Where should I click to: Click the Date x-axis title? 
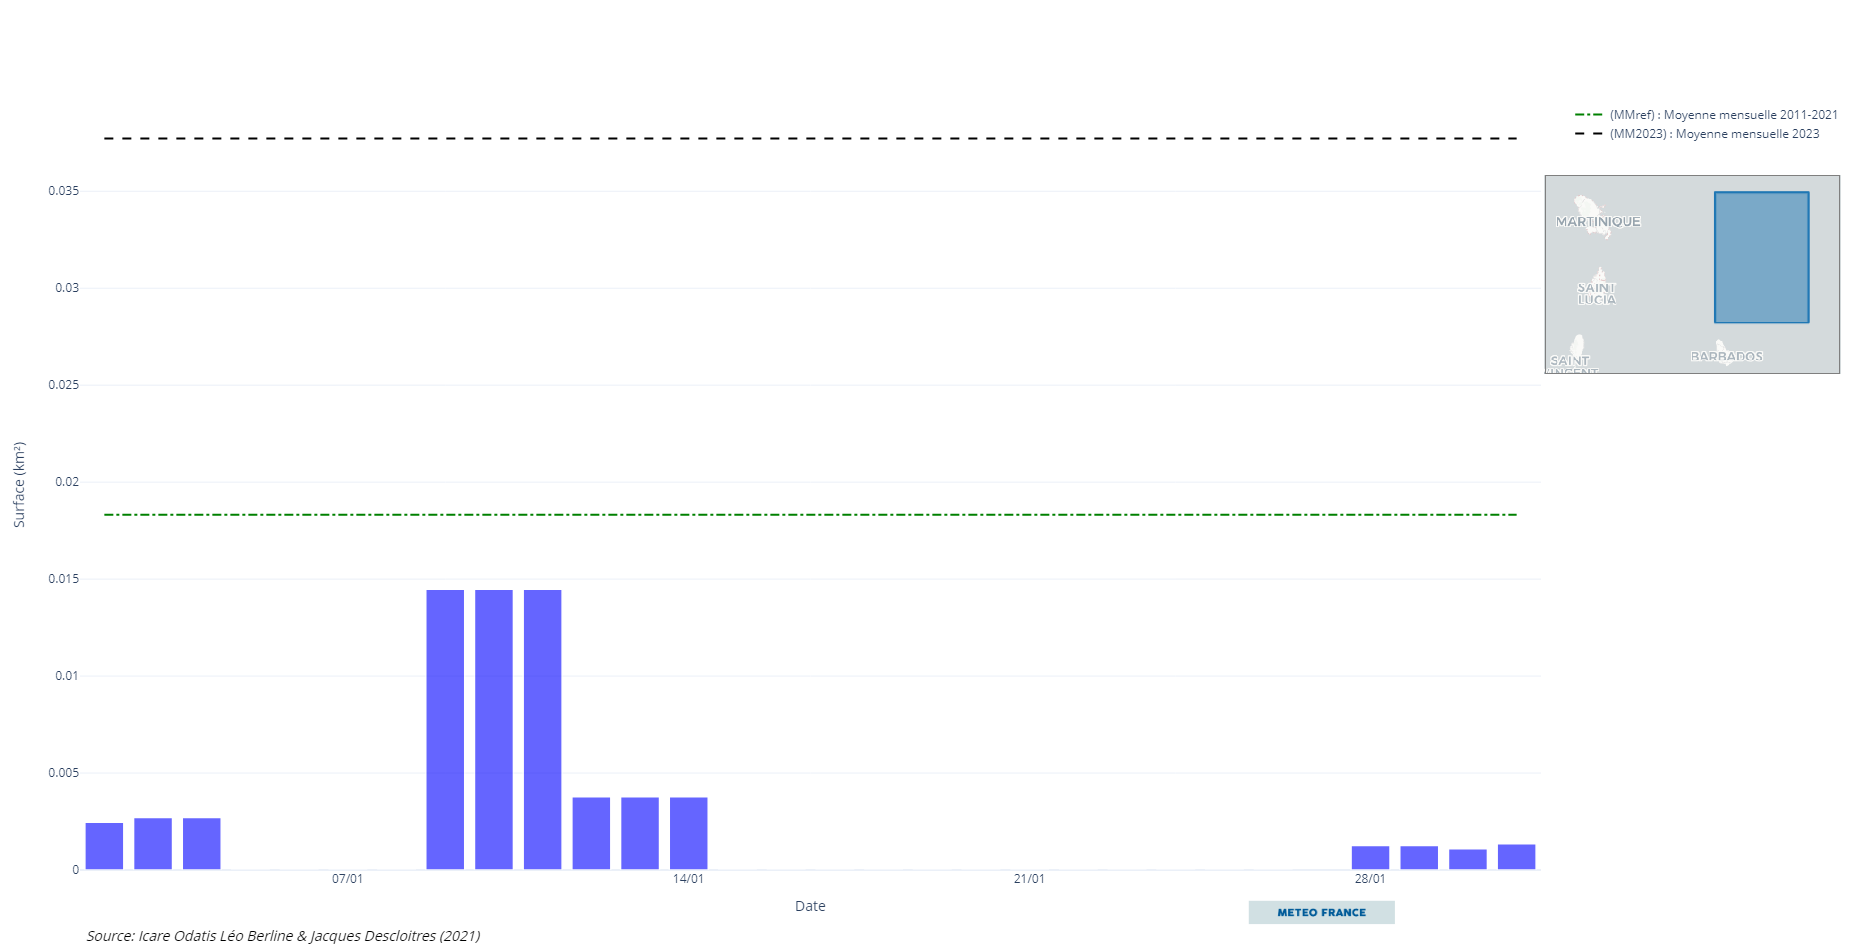(810, 906)
